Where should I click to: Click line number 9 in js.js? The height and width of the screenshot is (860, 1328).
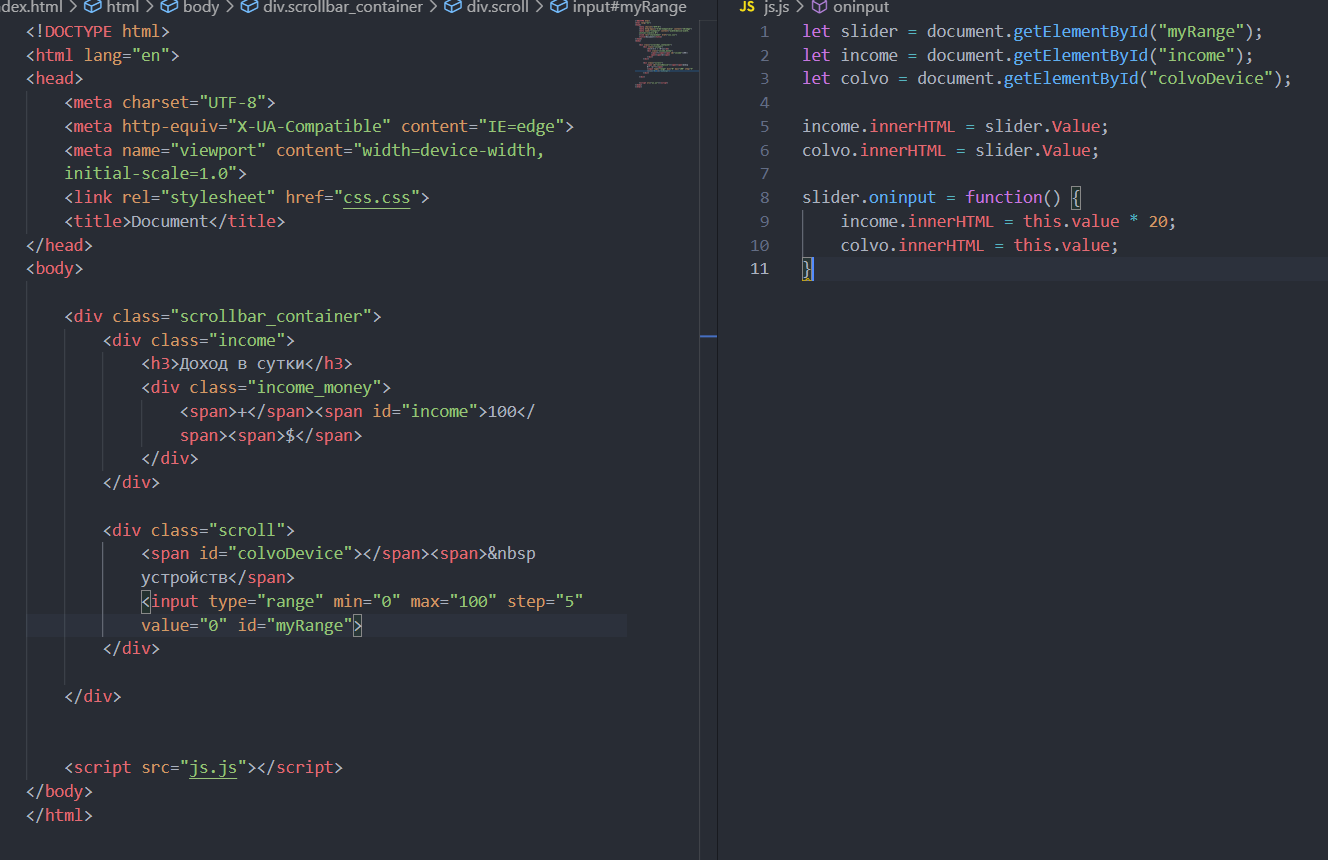point(764,221)
